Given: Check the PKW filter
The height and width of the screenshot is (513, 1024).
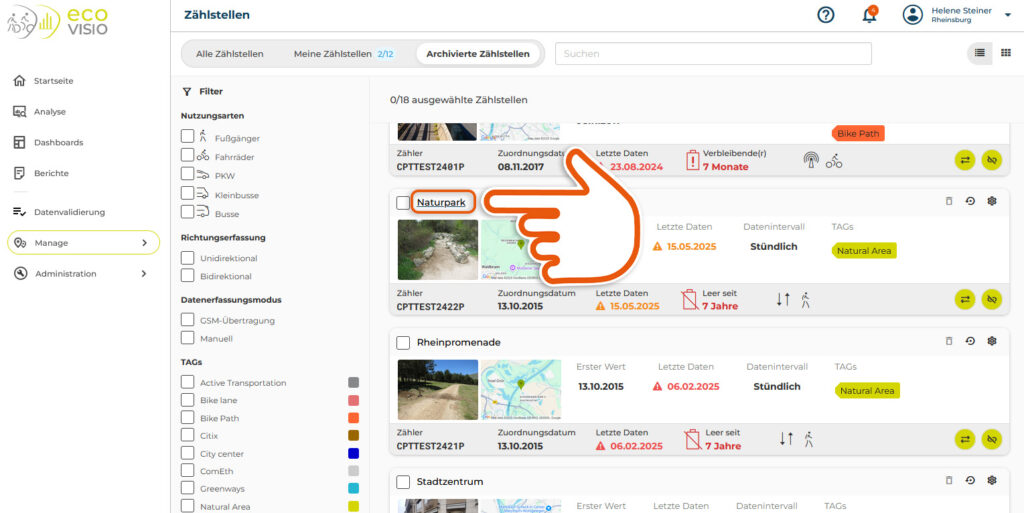Looking at the screenshot, I should [x=187, y=174].
